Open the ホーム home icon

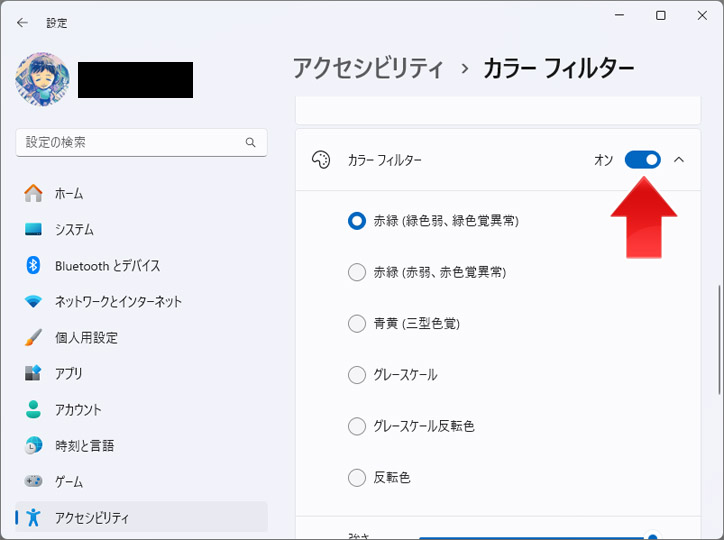pos(33,193)
